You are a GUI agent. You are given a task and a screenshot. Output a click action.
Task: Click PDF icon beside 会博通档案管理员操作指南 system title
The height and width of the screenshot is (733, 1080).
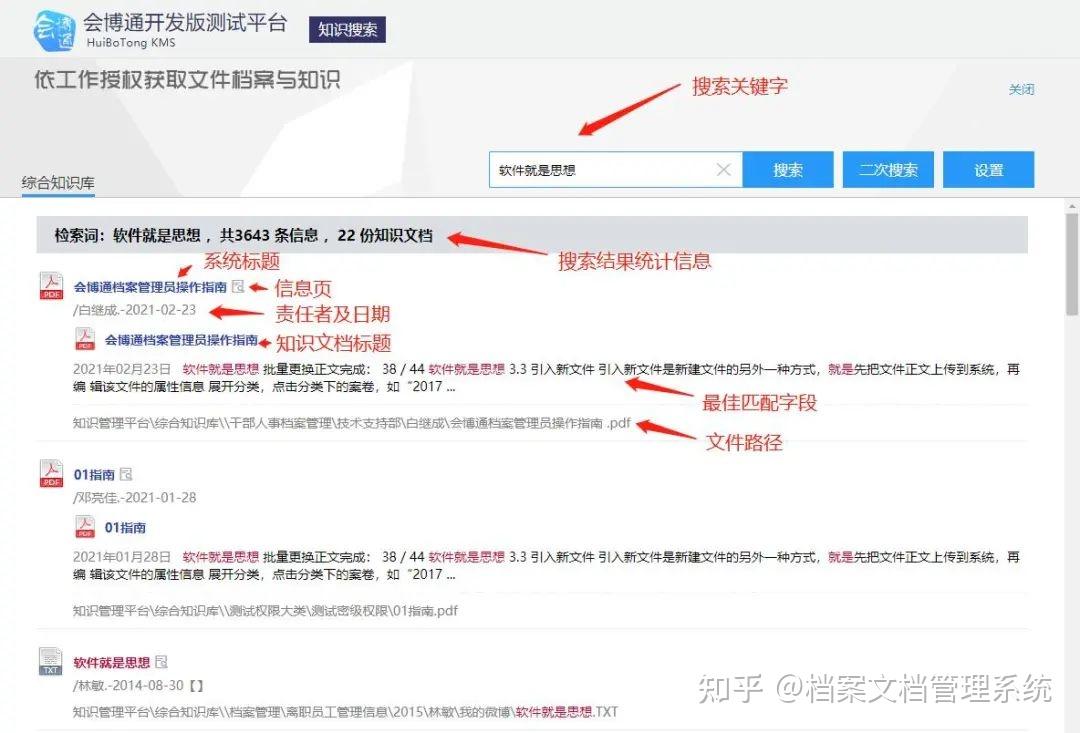tap(52, 286)
